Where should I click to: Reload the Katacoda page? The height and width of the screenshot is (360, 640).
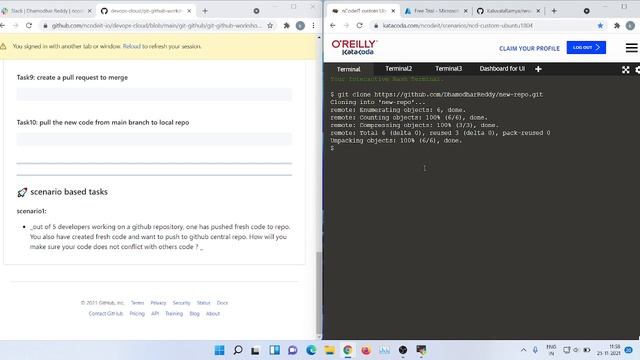[359, 25]
